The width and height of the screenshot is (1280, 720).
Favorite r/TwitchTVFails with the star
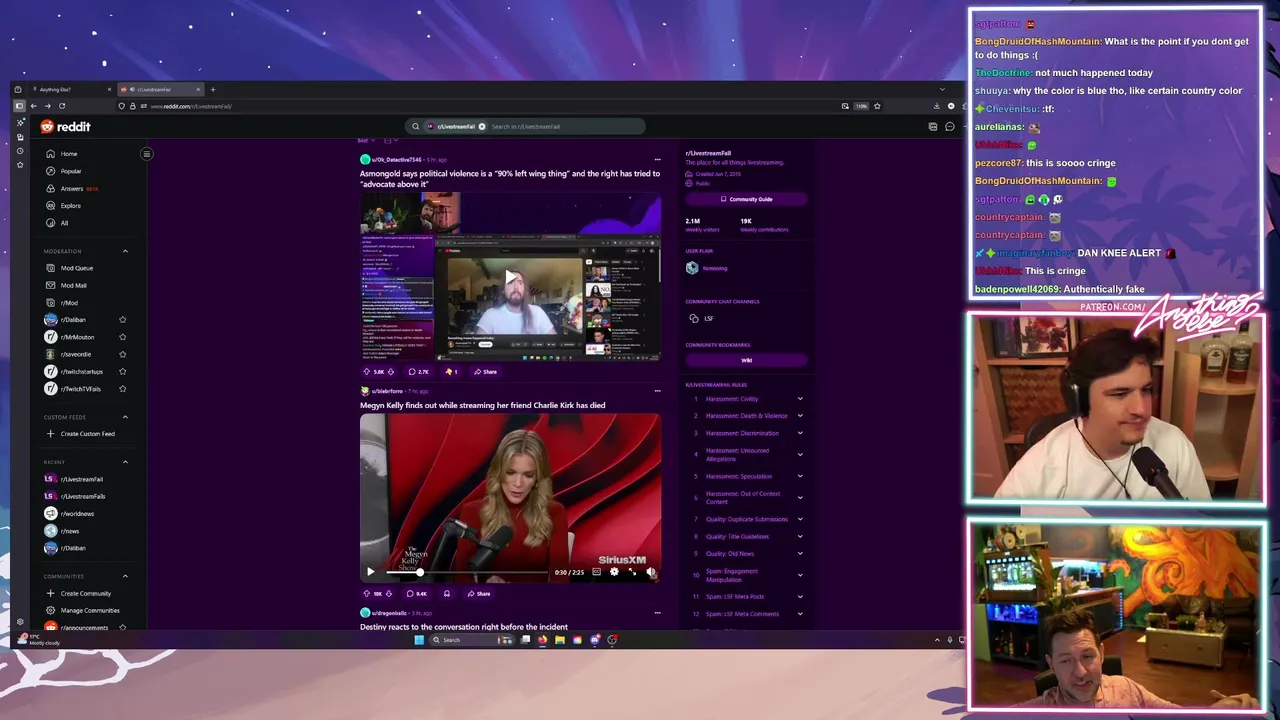point(123,388)
